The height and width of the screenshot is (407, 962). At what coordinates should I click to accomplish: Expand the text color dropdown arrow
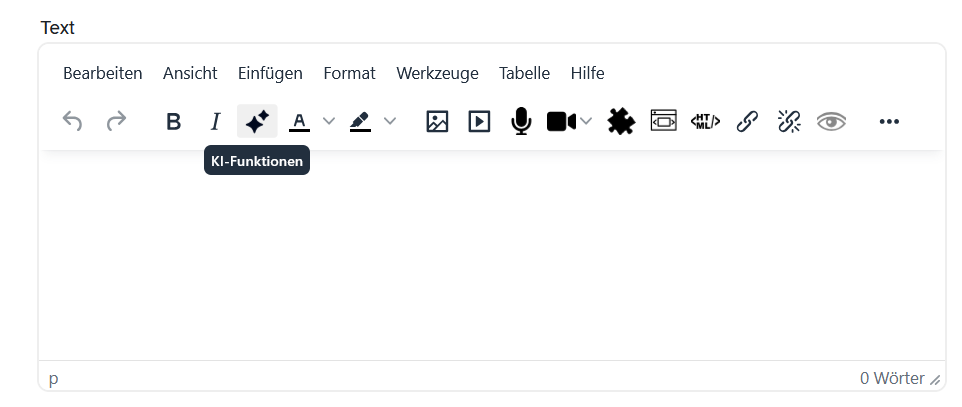click(x=329, y=122)
